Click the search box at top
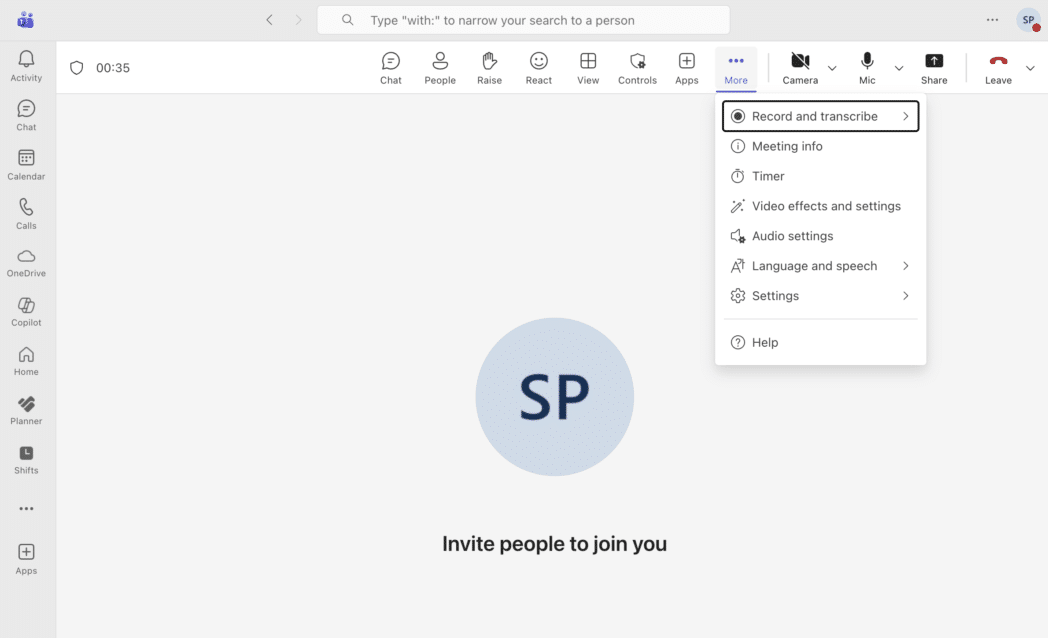Screen dimensions: 1048x638 (523, 20)
